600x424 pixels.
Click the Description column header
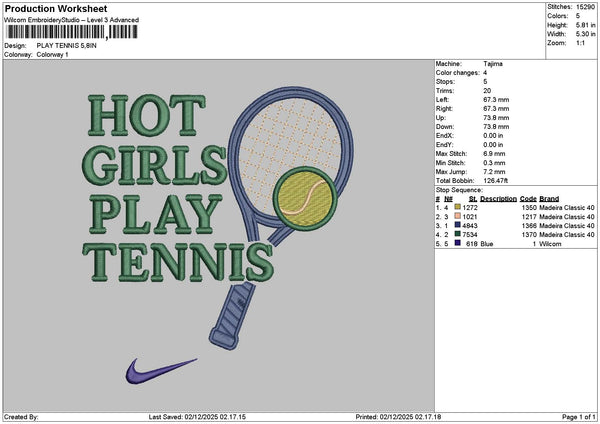(498, 198)
